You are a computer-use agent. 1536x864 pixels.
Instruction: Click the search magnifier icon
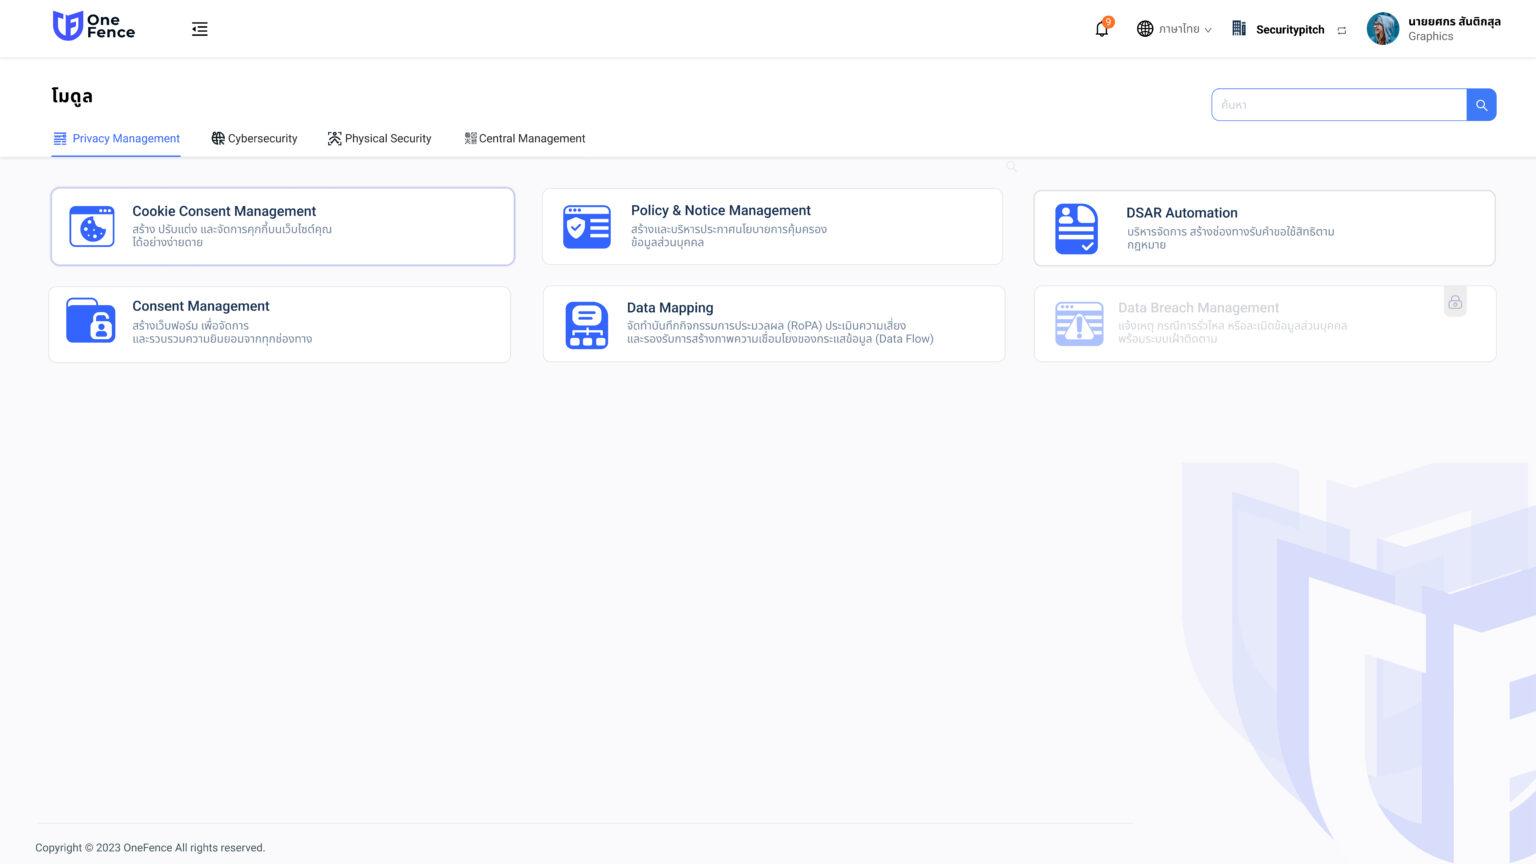coord(1481,104)
